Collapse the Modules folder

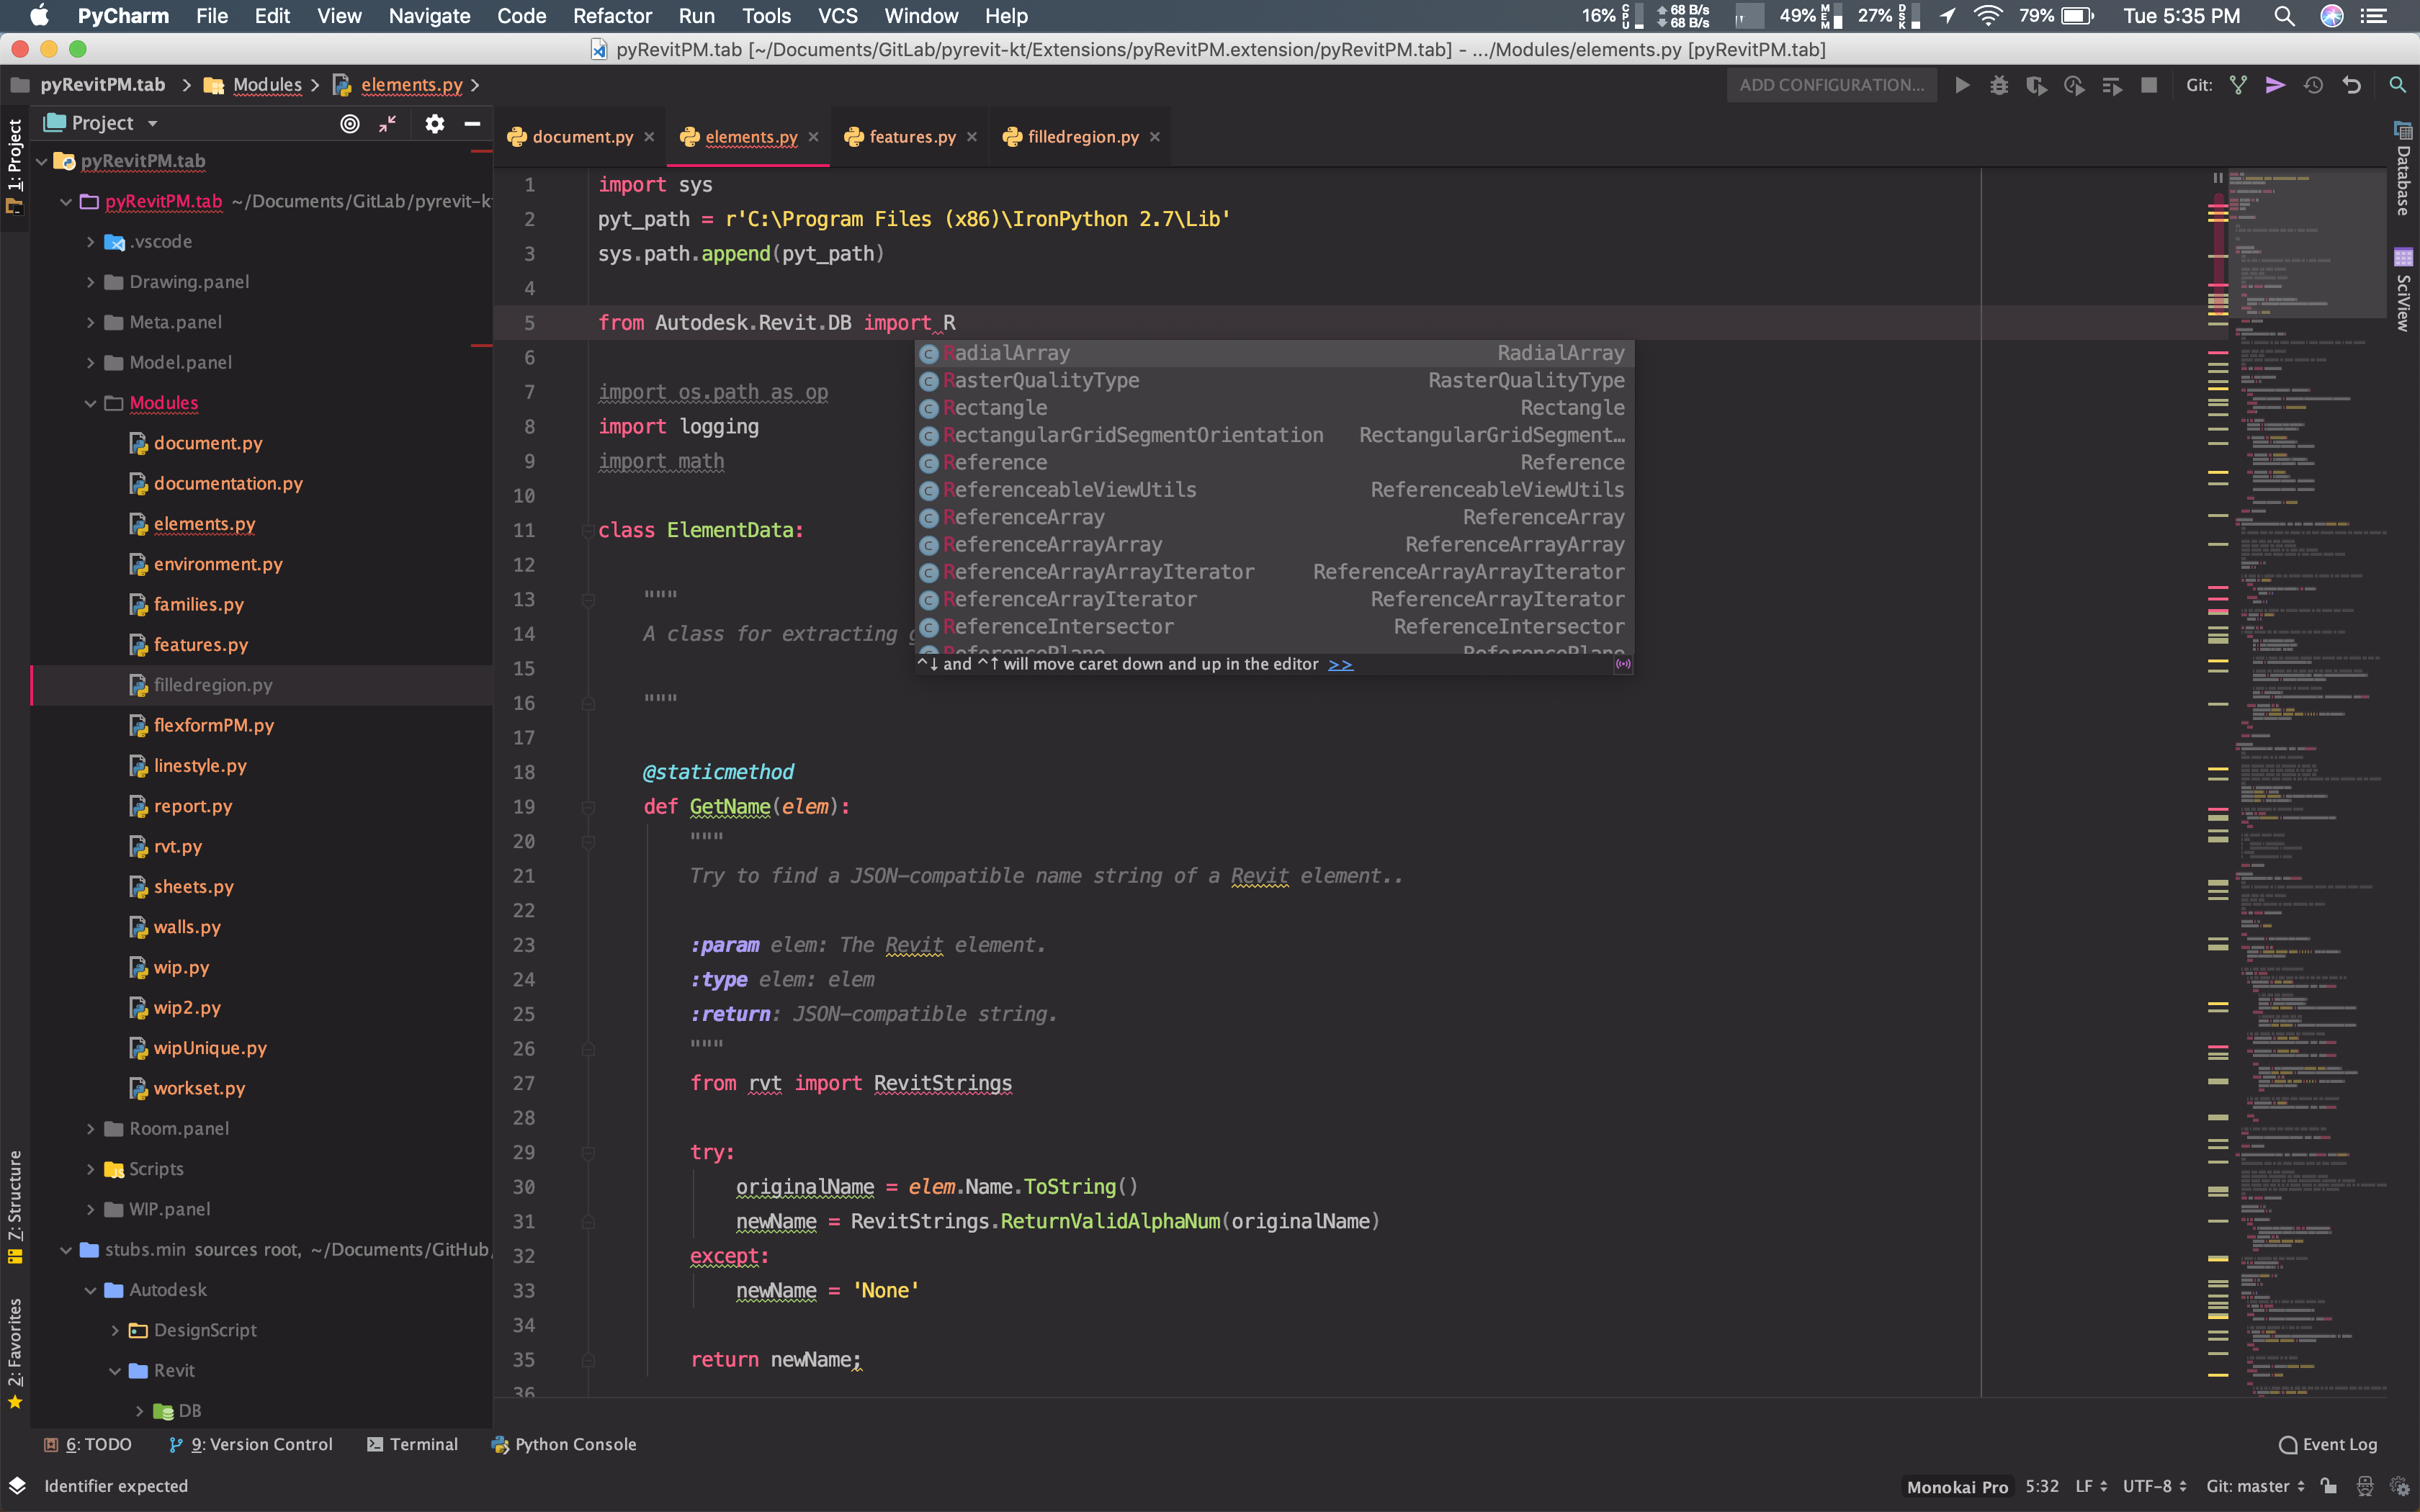(x=90, y=403)
